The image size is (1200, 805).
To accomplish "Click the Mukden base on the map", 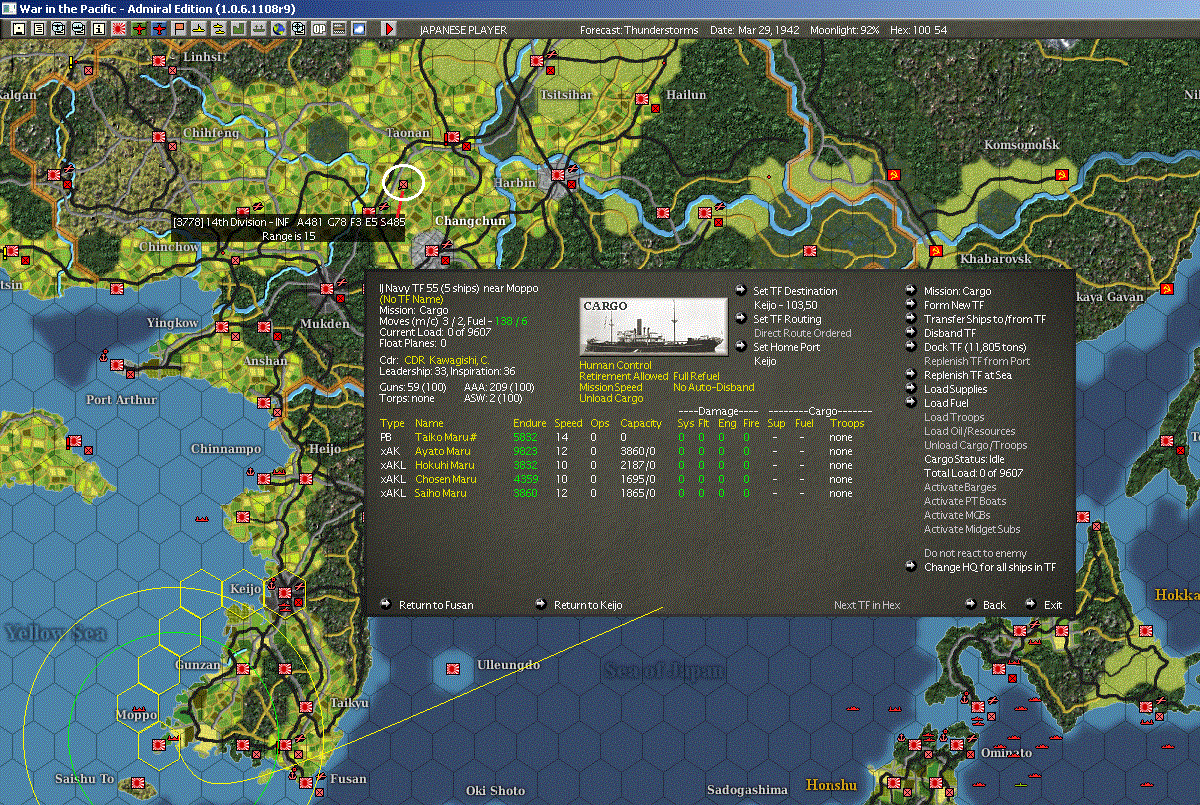I will pos(327,289).
